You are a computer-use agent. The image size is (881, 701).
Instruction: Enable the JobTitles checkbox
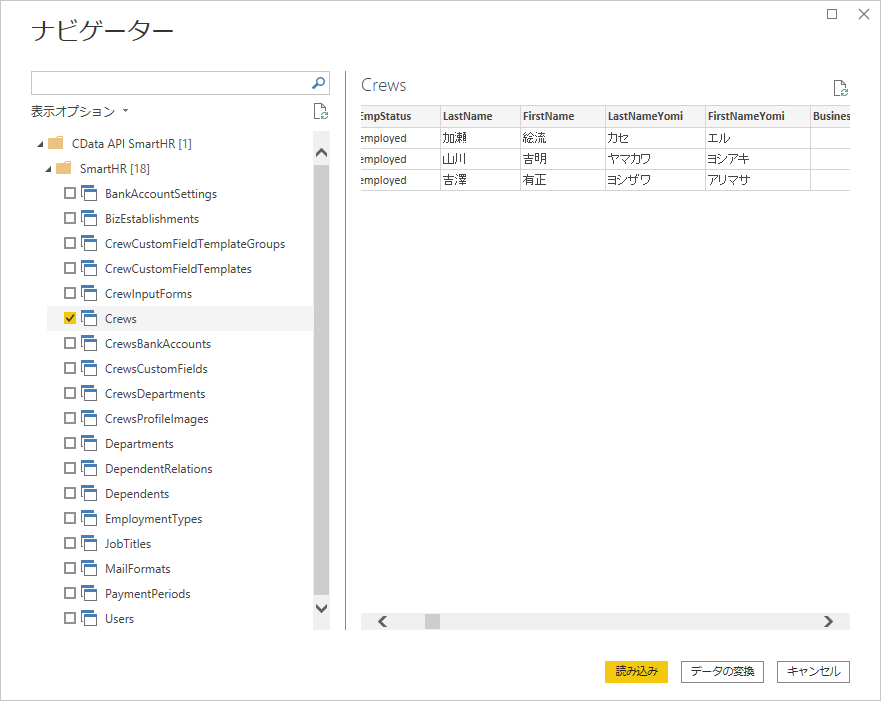pyautogui.click(x=70, y=543)
